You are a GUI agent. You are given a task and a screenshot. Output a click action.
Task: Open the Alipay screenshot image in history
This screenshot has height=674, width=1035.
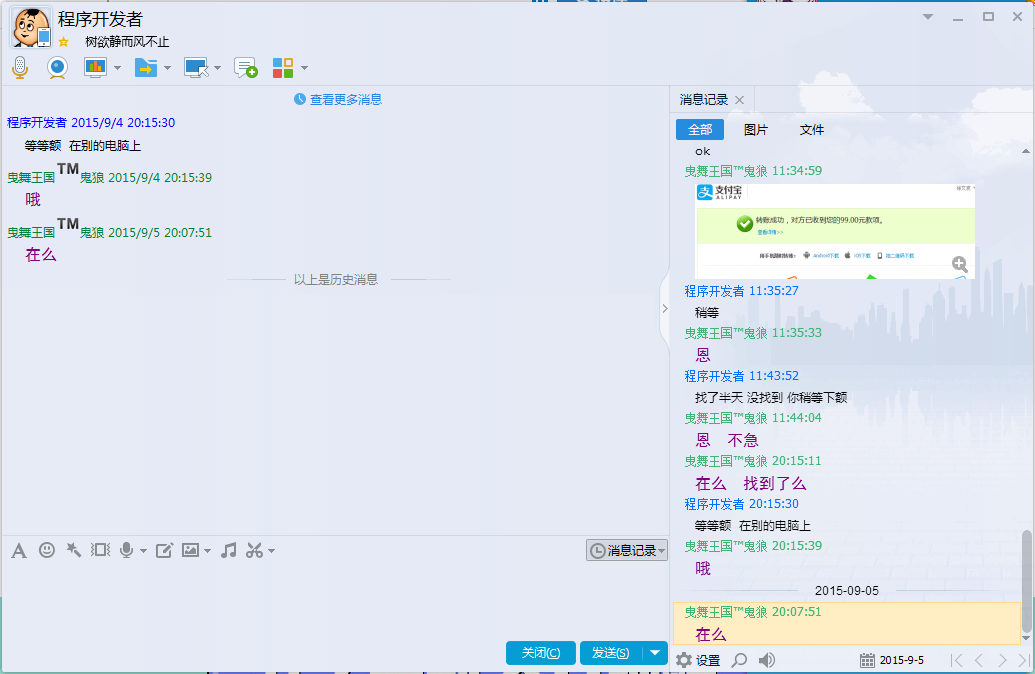[x=835, y=231]
